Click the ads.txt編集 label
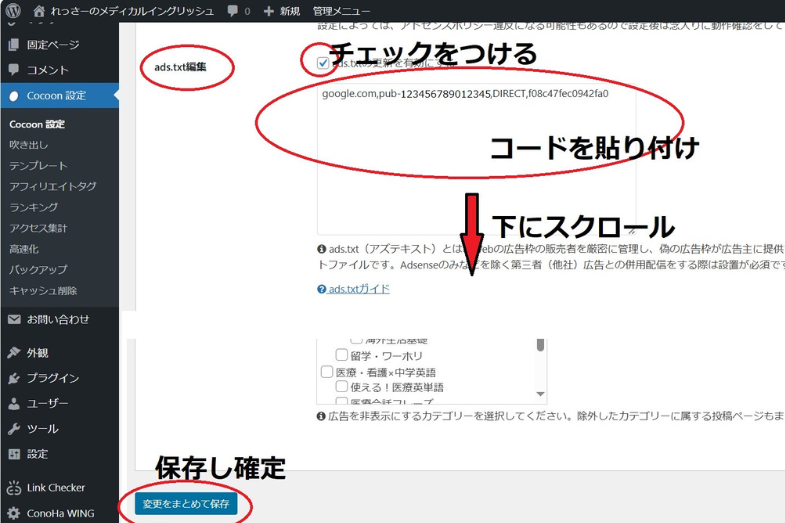Viewport: 785px width, 523px height. point(180,67)
